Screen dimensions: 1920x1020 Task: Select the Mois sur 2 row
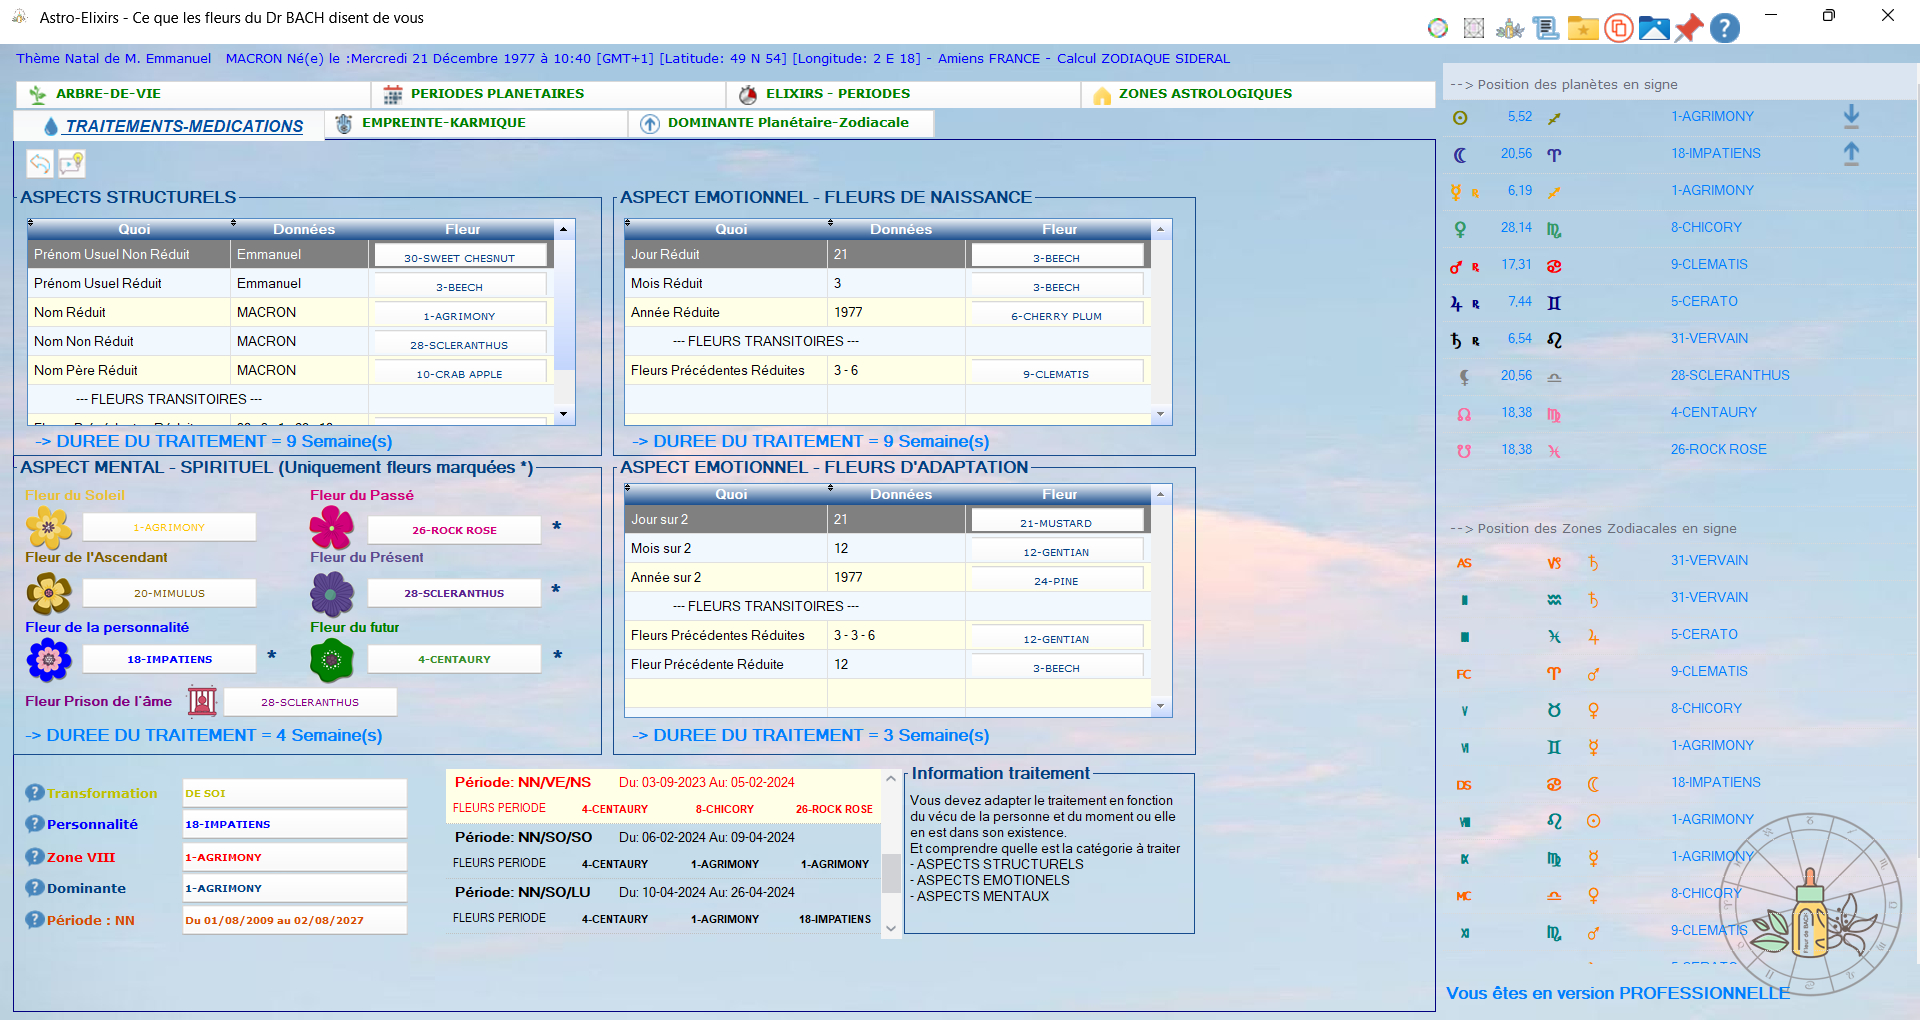pyautogui.click(x=887, y=548)
